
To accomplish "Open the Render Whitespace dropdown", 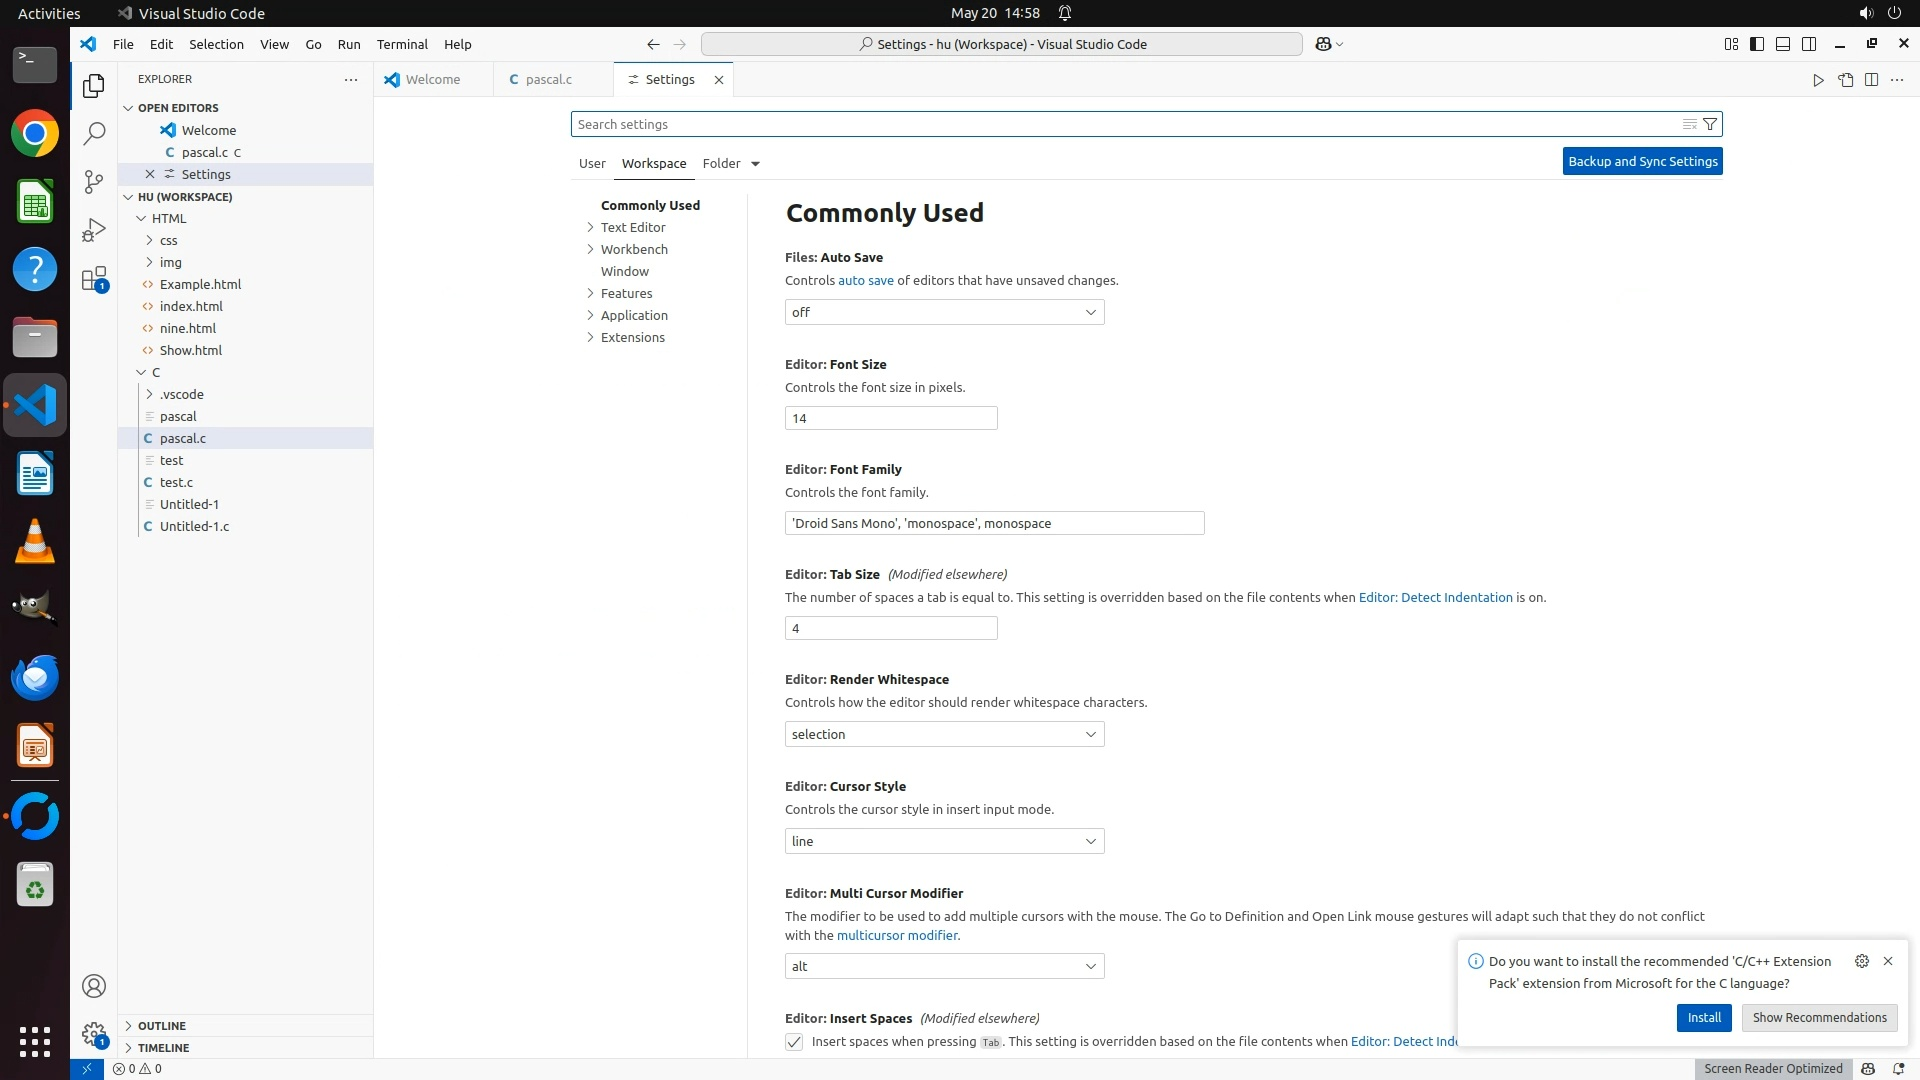I will click(x=944, y=734).
